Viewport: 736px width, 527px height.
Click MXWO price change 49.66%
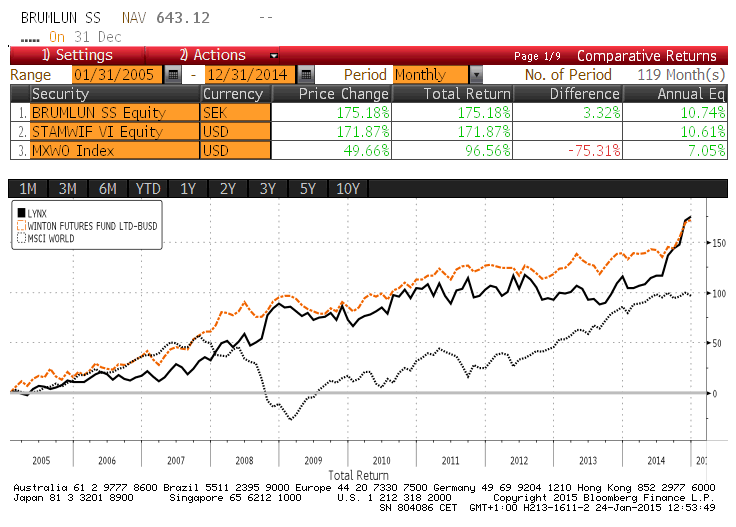tap(367, 151)
